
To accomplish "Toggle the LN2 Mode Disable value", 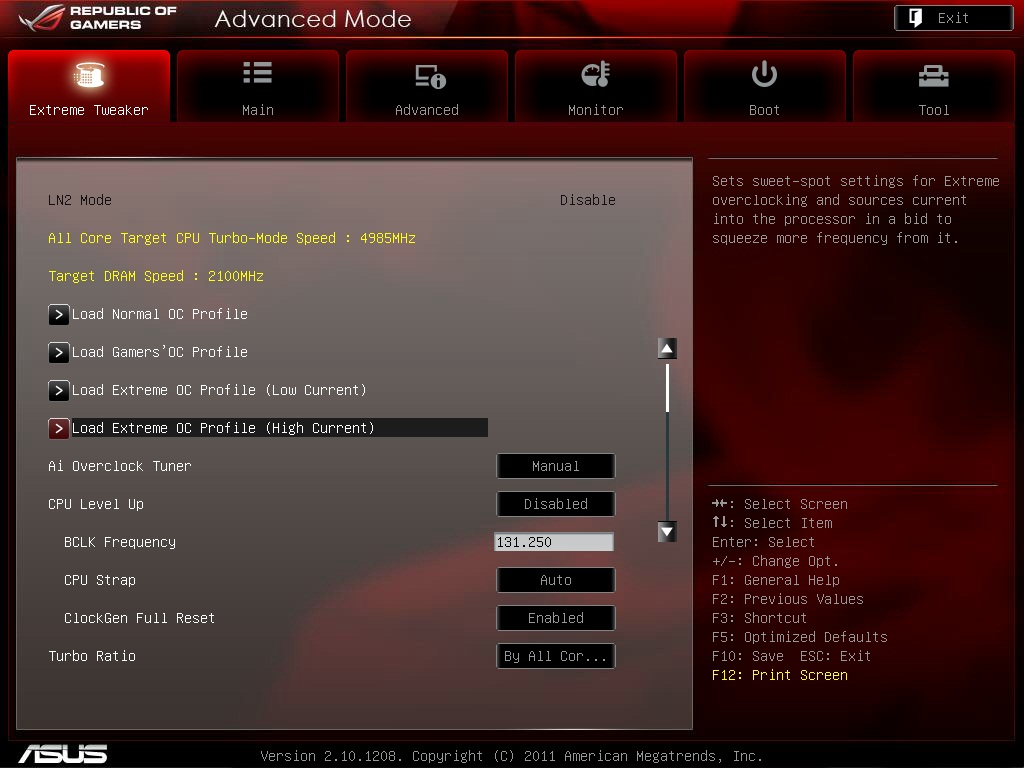I will [x=587, y=200].
